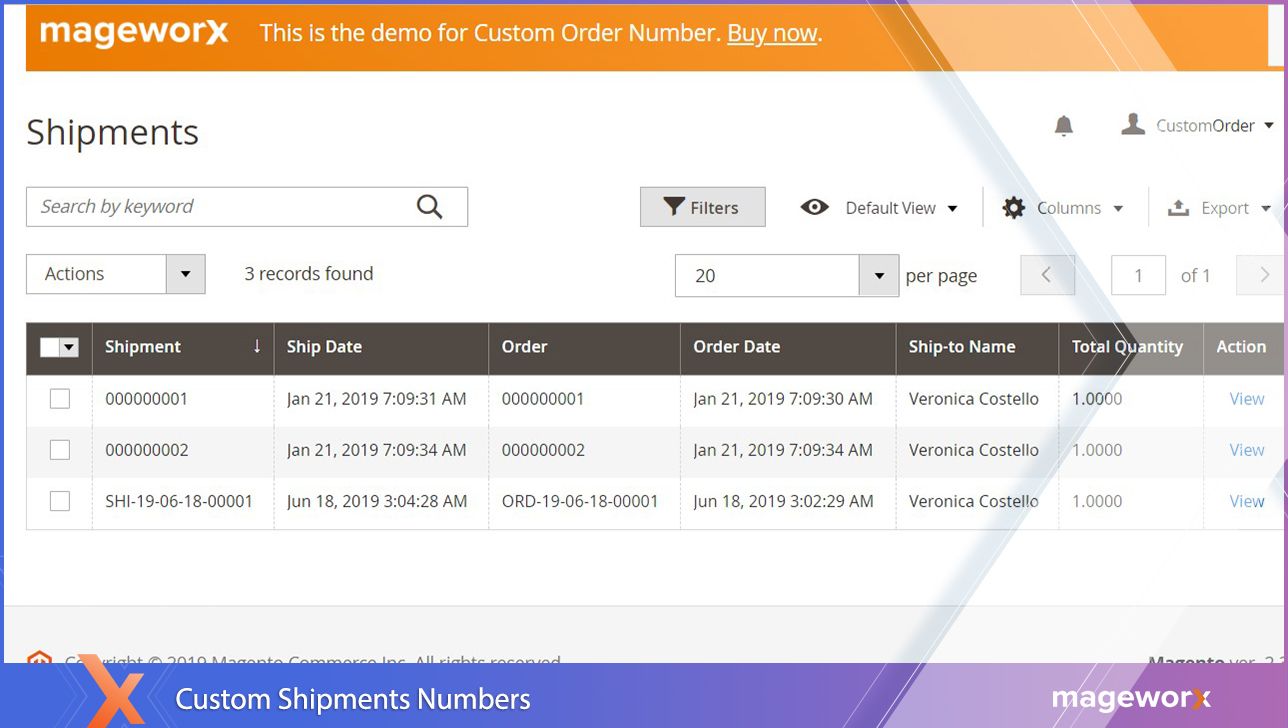1288x728 pixels.
Task: Go to next page arrow
Action: click(x=1262, y=275)
